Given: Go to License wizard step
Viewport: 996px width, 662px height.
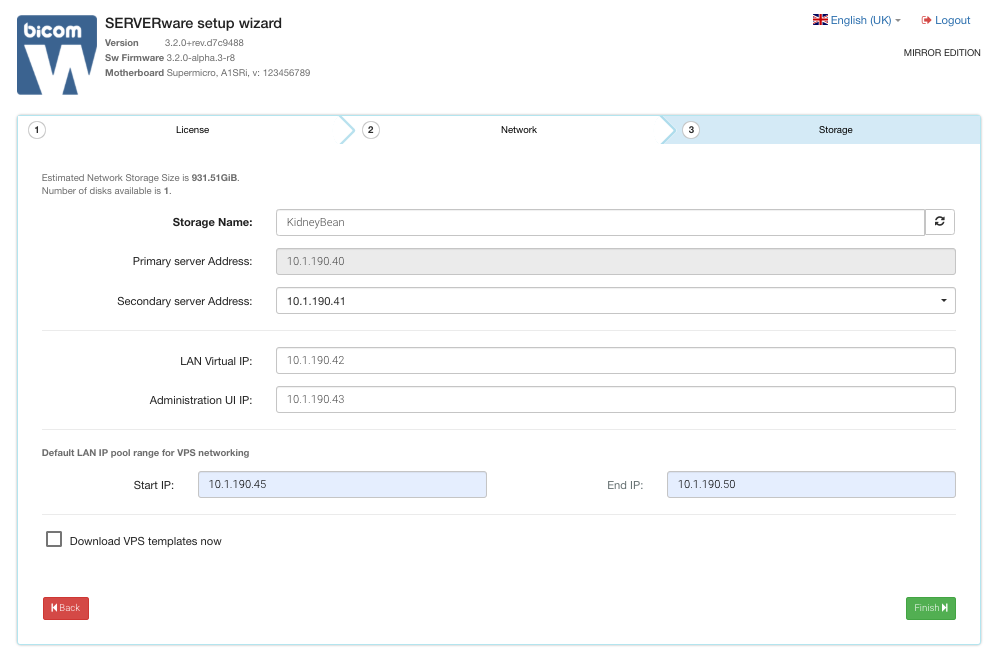Looking at the screenshot, I should (x=192, y=130).
